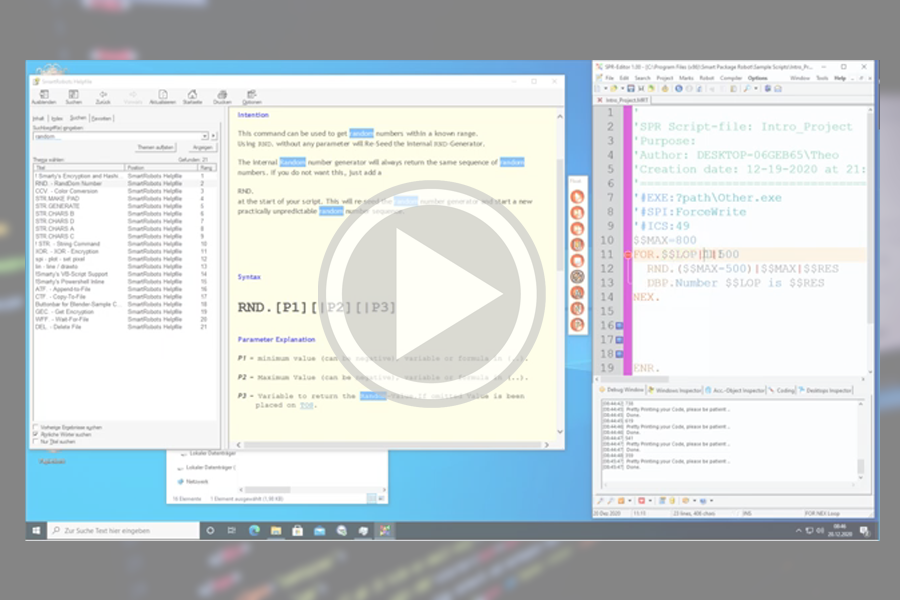Open the Optionen icon in help toolbar
Screen dimensions: 900x600
252,95
